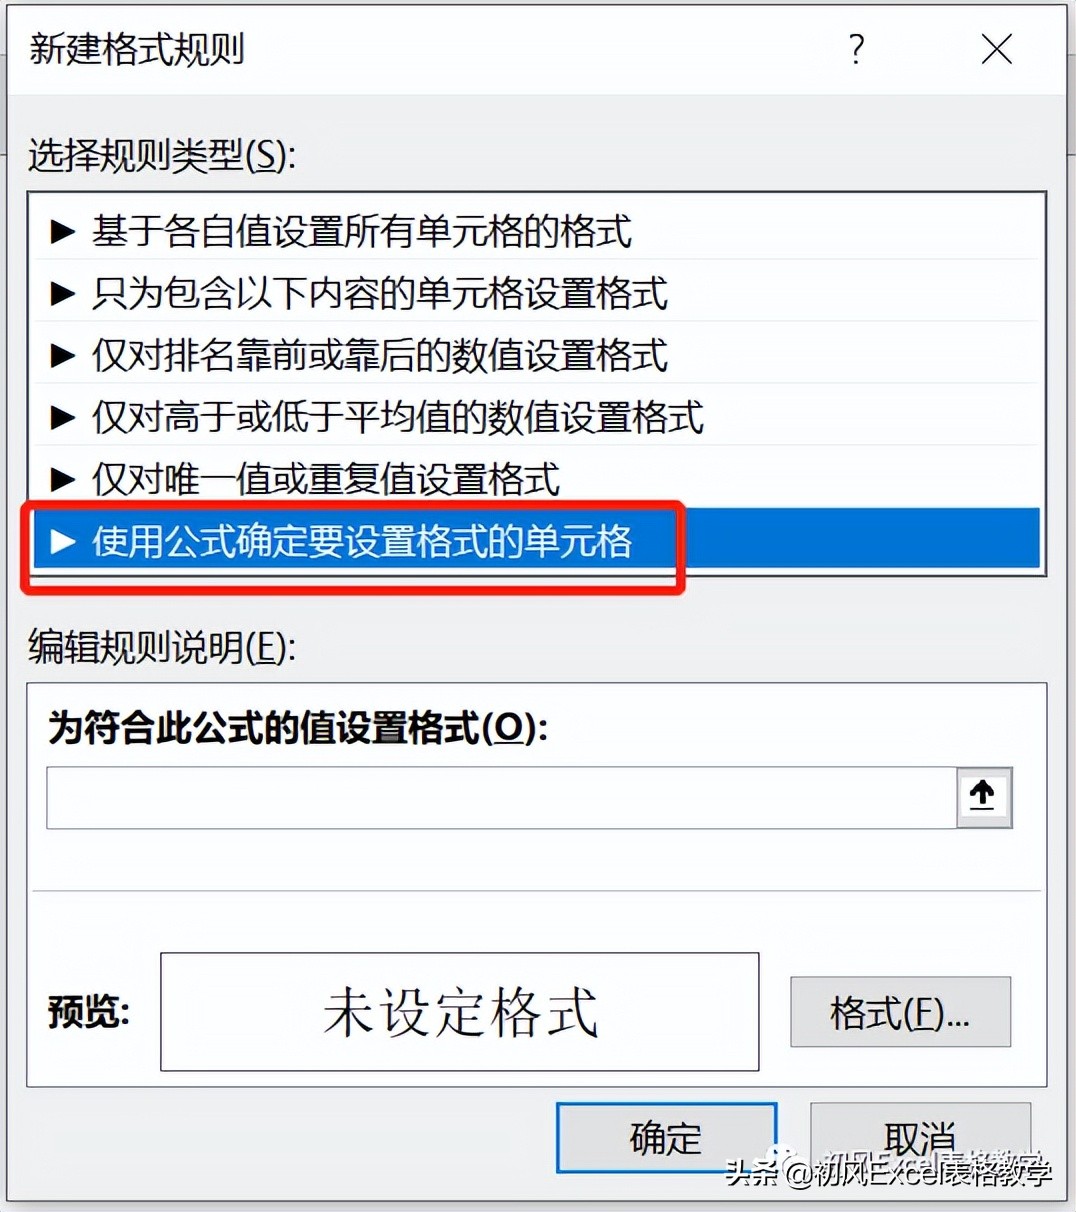Pick 仅对唯一值或重复值设置格式 rule type
1076x1212 pixels.
click(537, 480)
